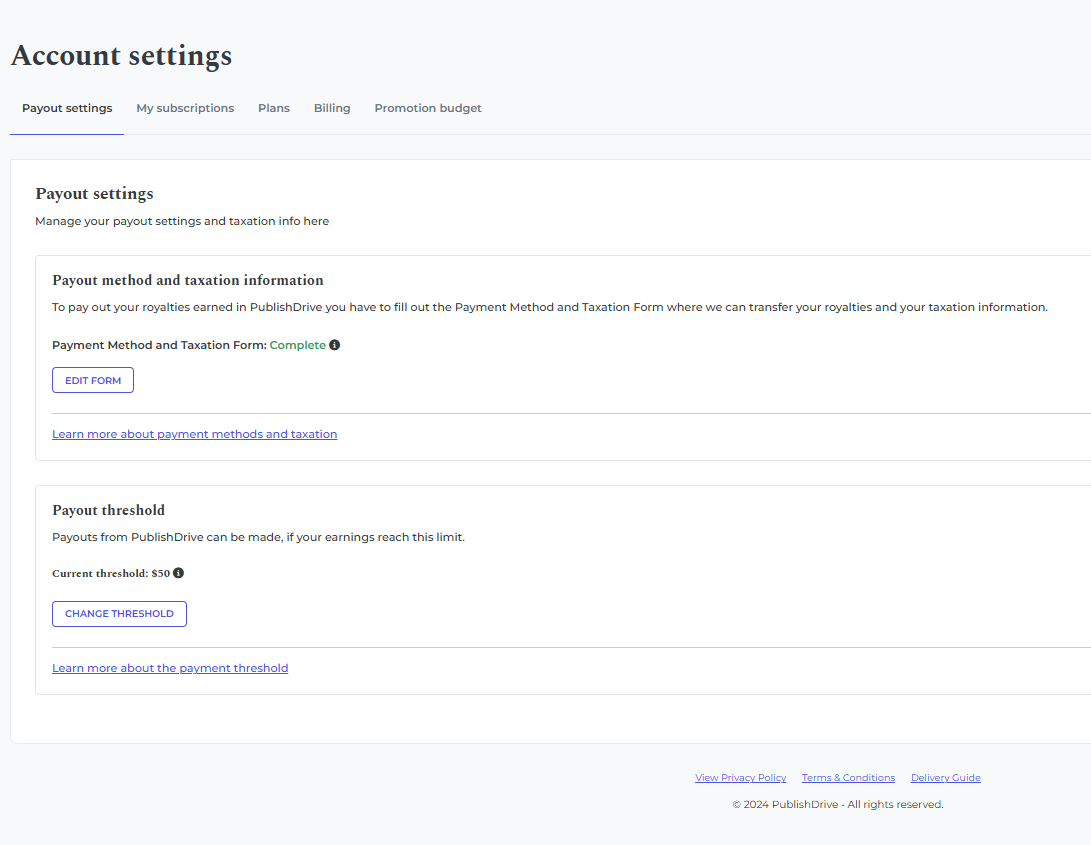This screenshot has width=1091, height=845.
Task: Open the View Privacy Policy link
Action: [x=740, y=778]
